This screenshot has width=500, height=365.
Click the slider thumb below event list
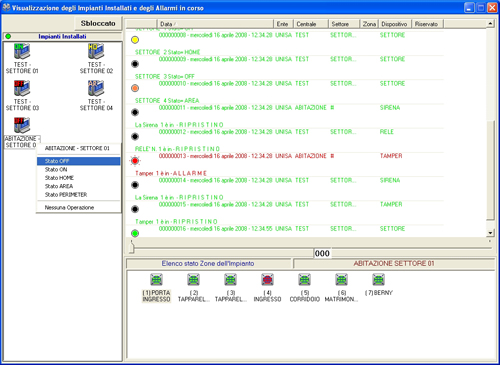(132, 247)
